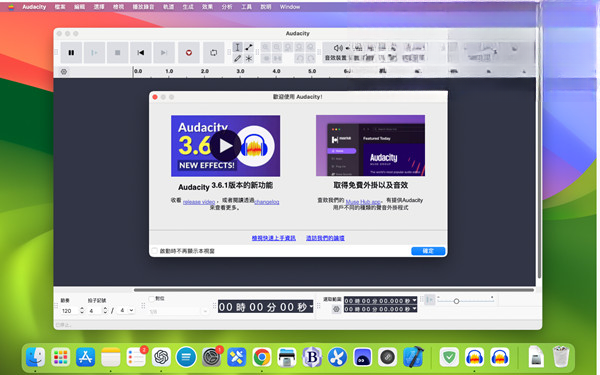Open the Trash in the Dock
This screenshot has height=375, width=600.
click(561, 357)
